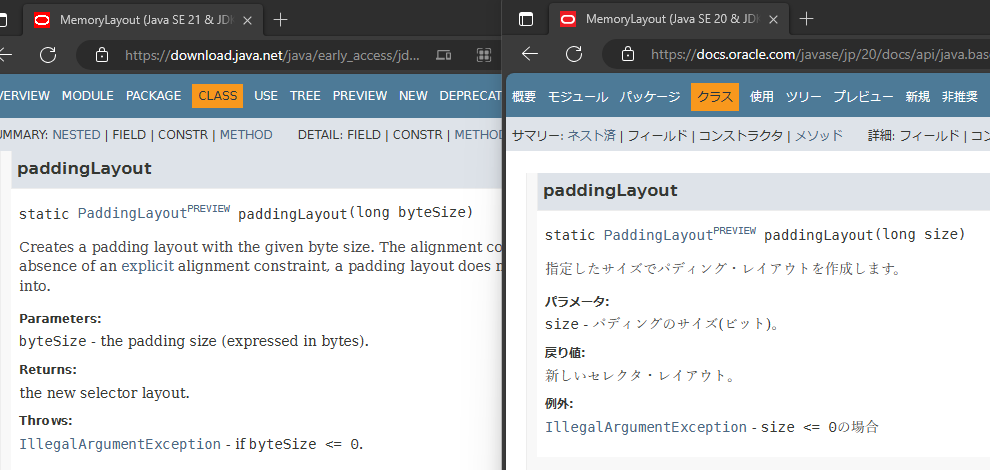Click the 'Returns:' label
Viewport: 990px width, 470px height.
tap(48, 370)
